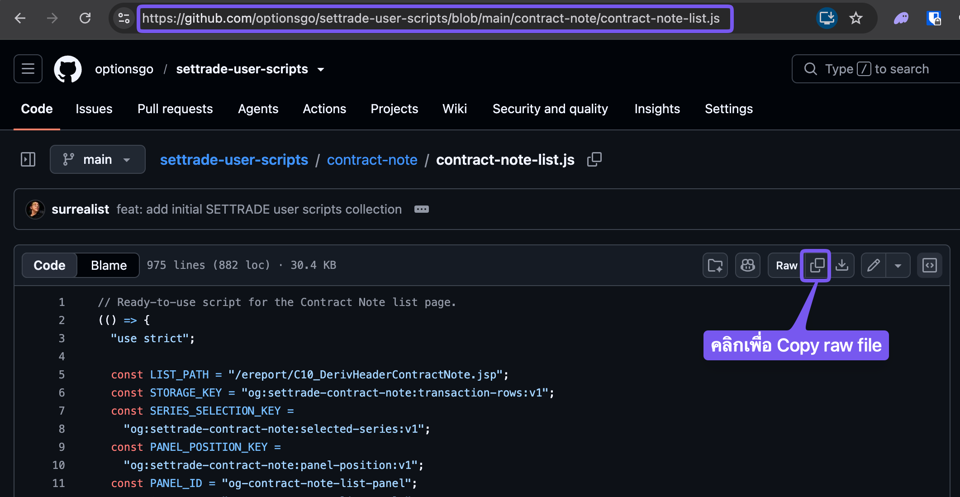Open more edit options dropdown
Screen dimensions: 960x497
tap(898, 265)
